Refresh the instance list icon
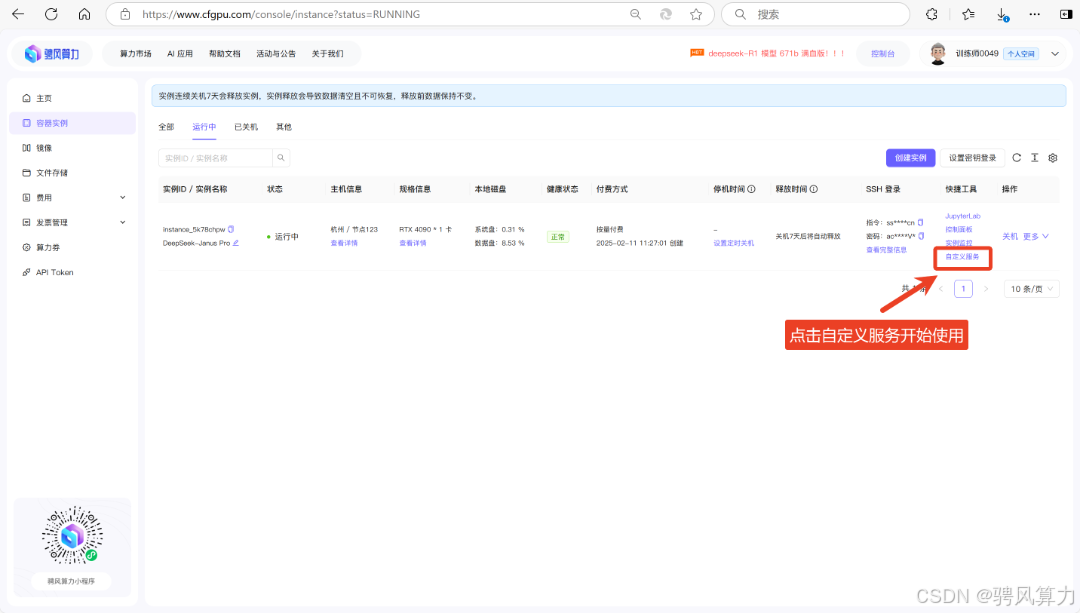This screenshot has width=1080, height=613. [x=1017, y=158]
